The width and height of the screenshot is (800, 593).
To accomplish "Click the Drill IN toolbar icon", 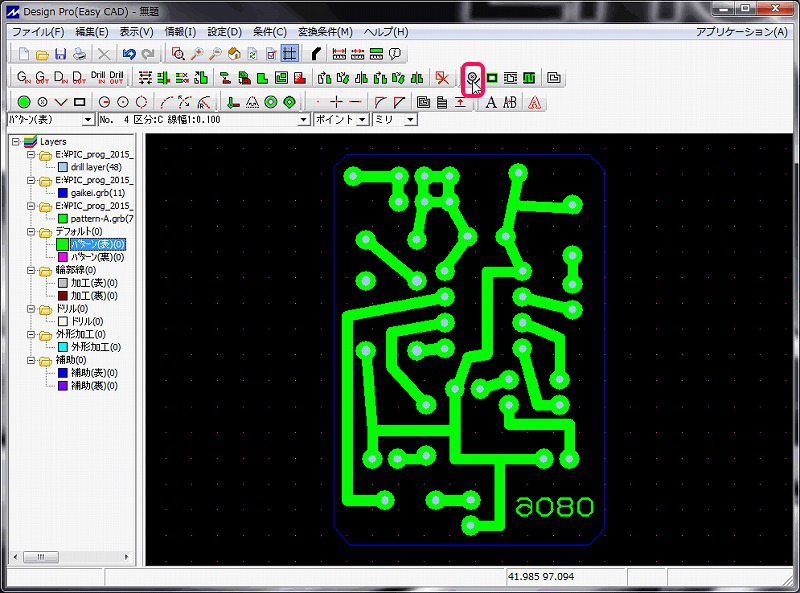I will tap(98, 78).
